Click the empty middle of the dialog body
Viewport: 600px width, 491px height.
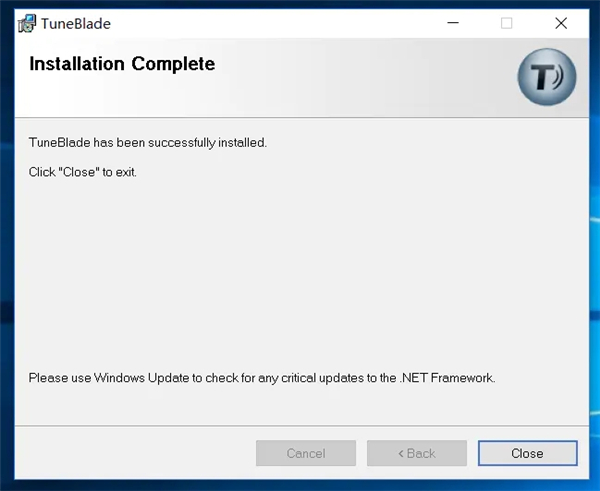(x=300, y=270)
